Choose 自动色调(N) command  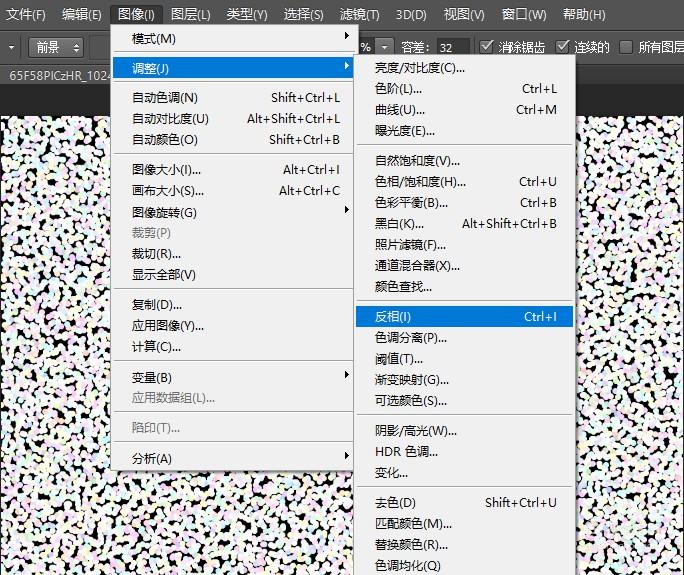(233, 97)
